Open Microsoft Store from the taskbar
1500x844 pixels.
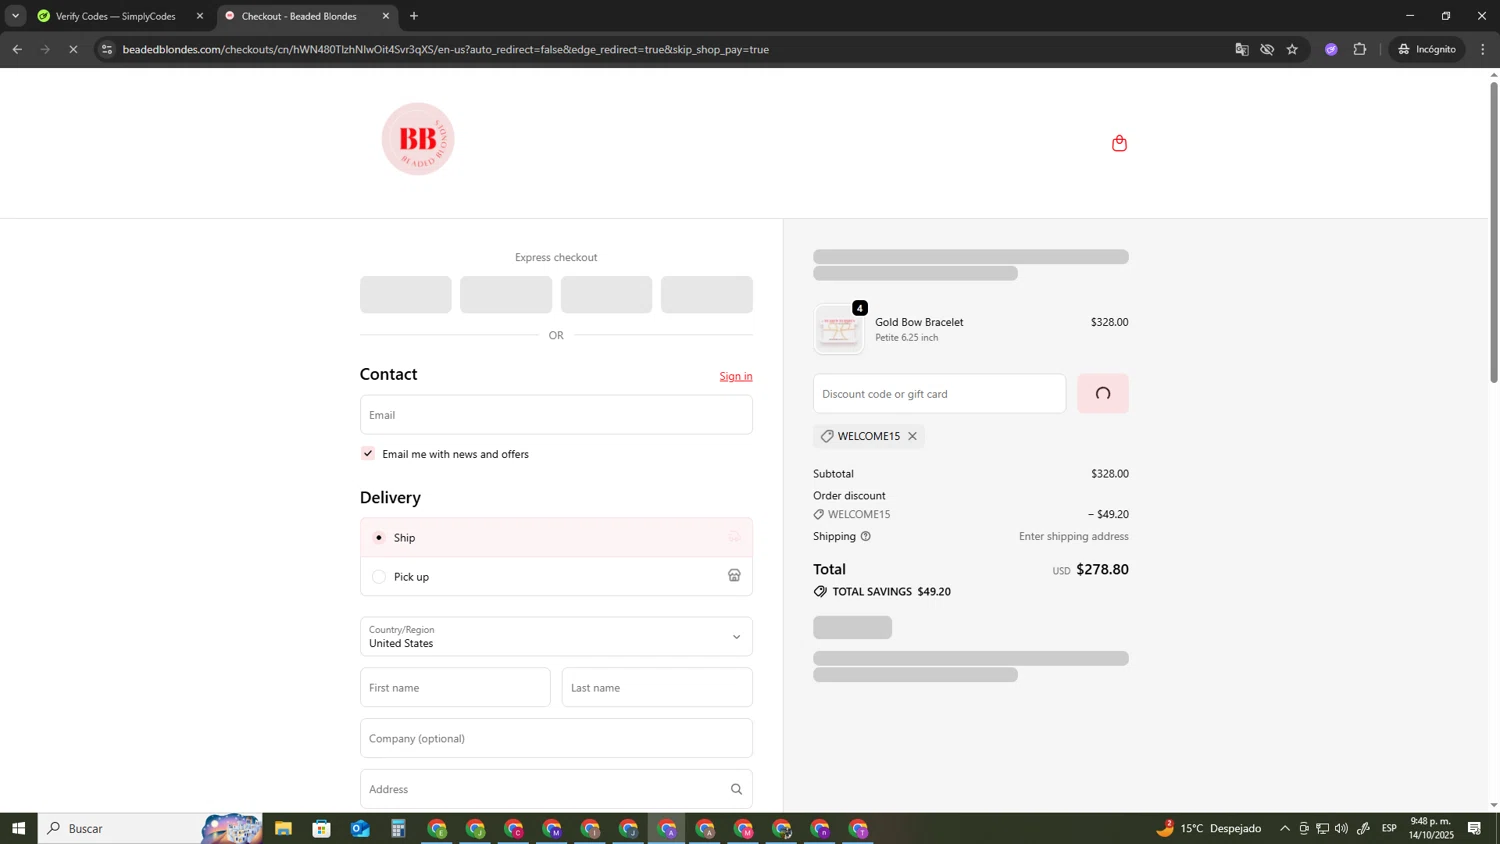(x=321, y=828)
